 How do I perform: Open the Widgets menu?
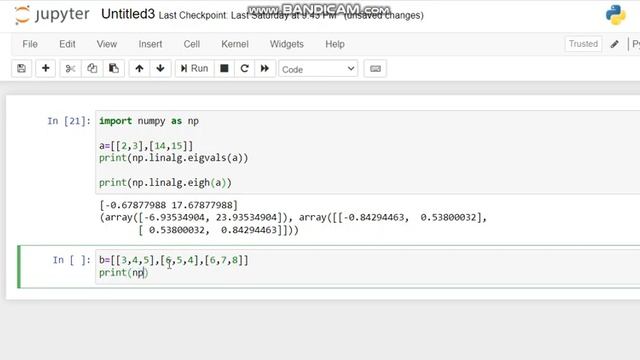(x=287, y=44)
